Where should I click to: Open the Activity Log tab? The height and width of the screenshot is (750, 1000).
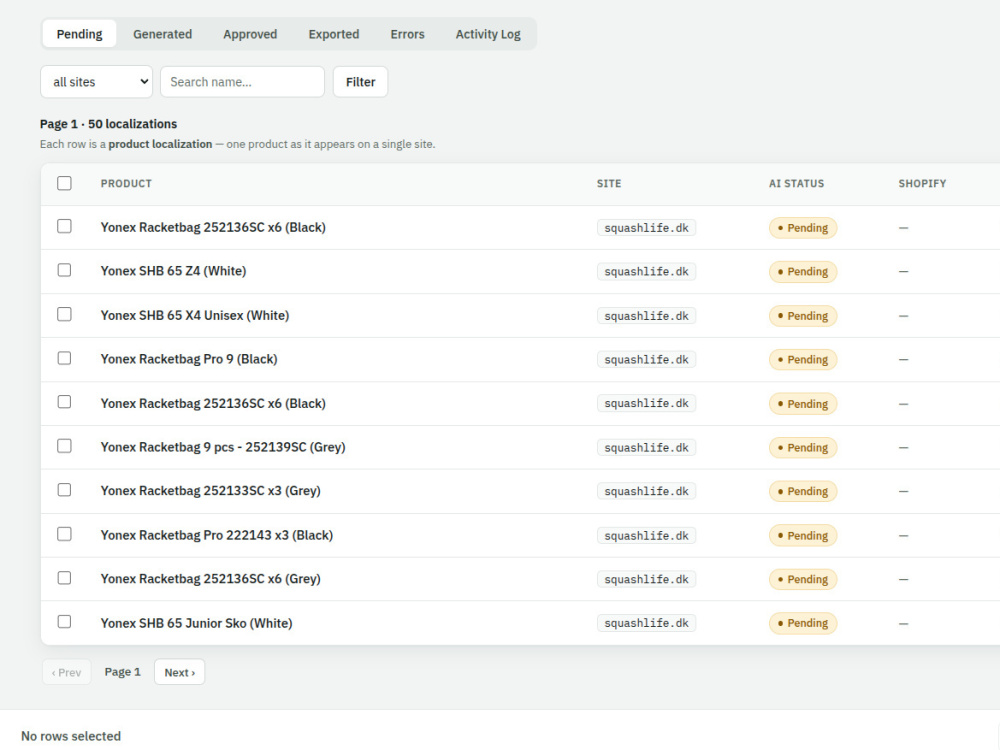pos(488,34)
